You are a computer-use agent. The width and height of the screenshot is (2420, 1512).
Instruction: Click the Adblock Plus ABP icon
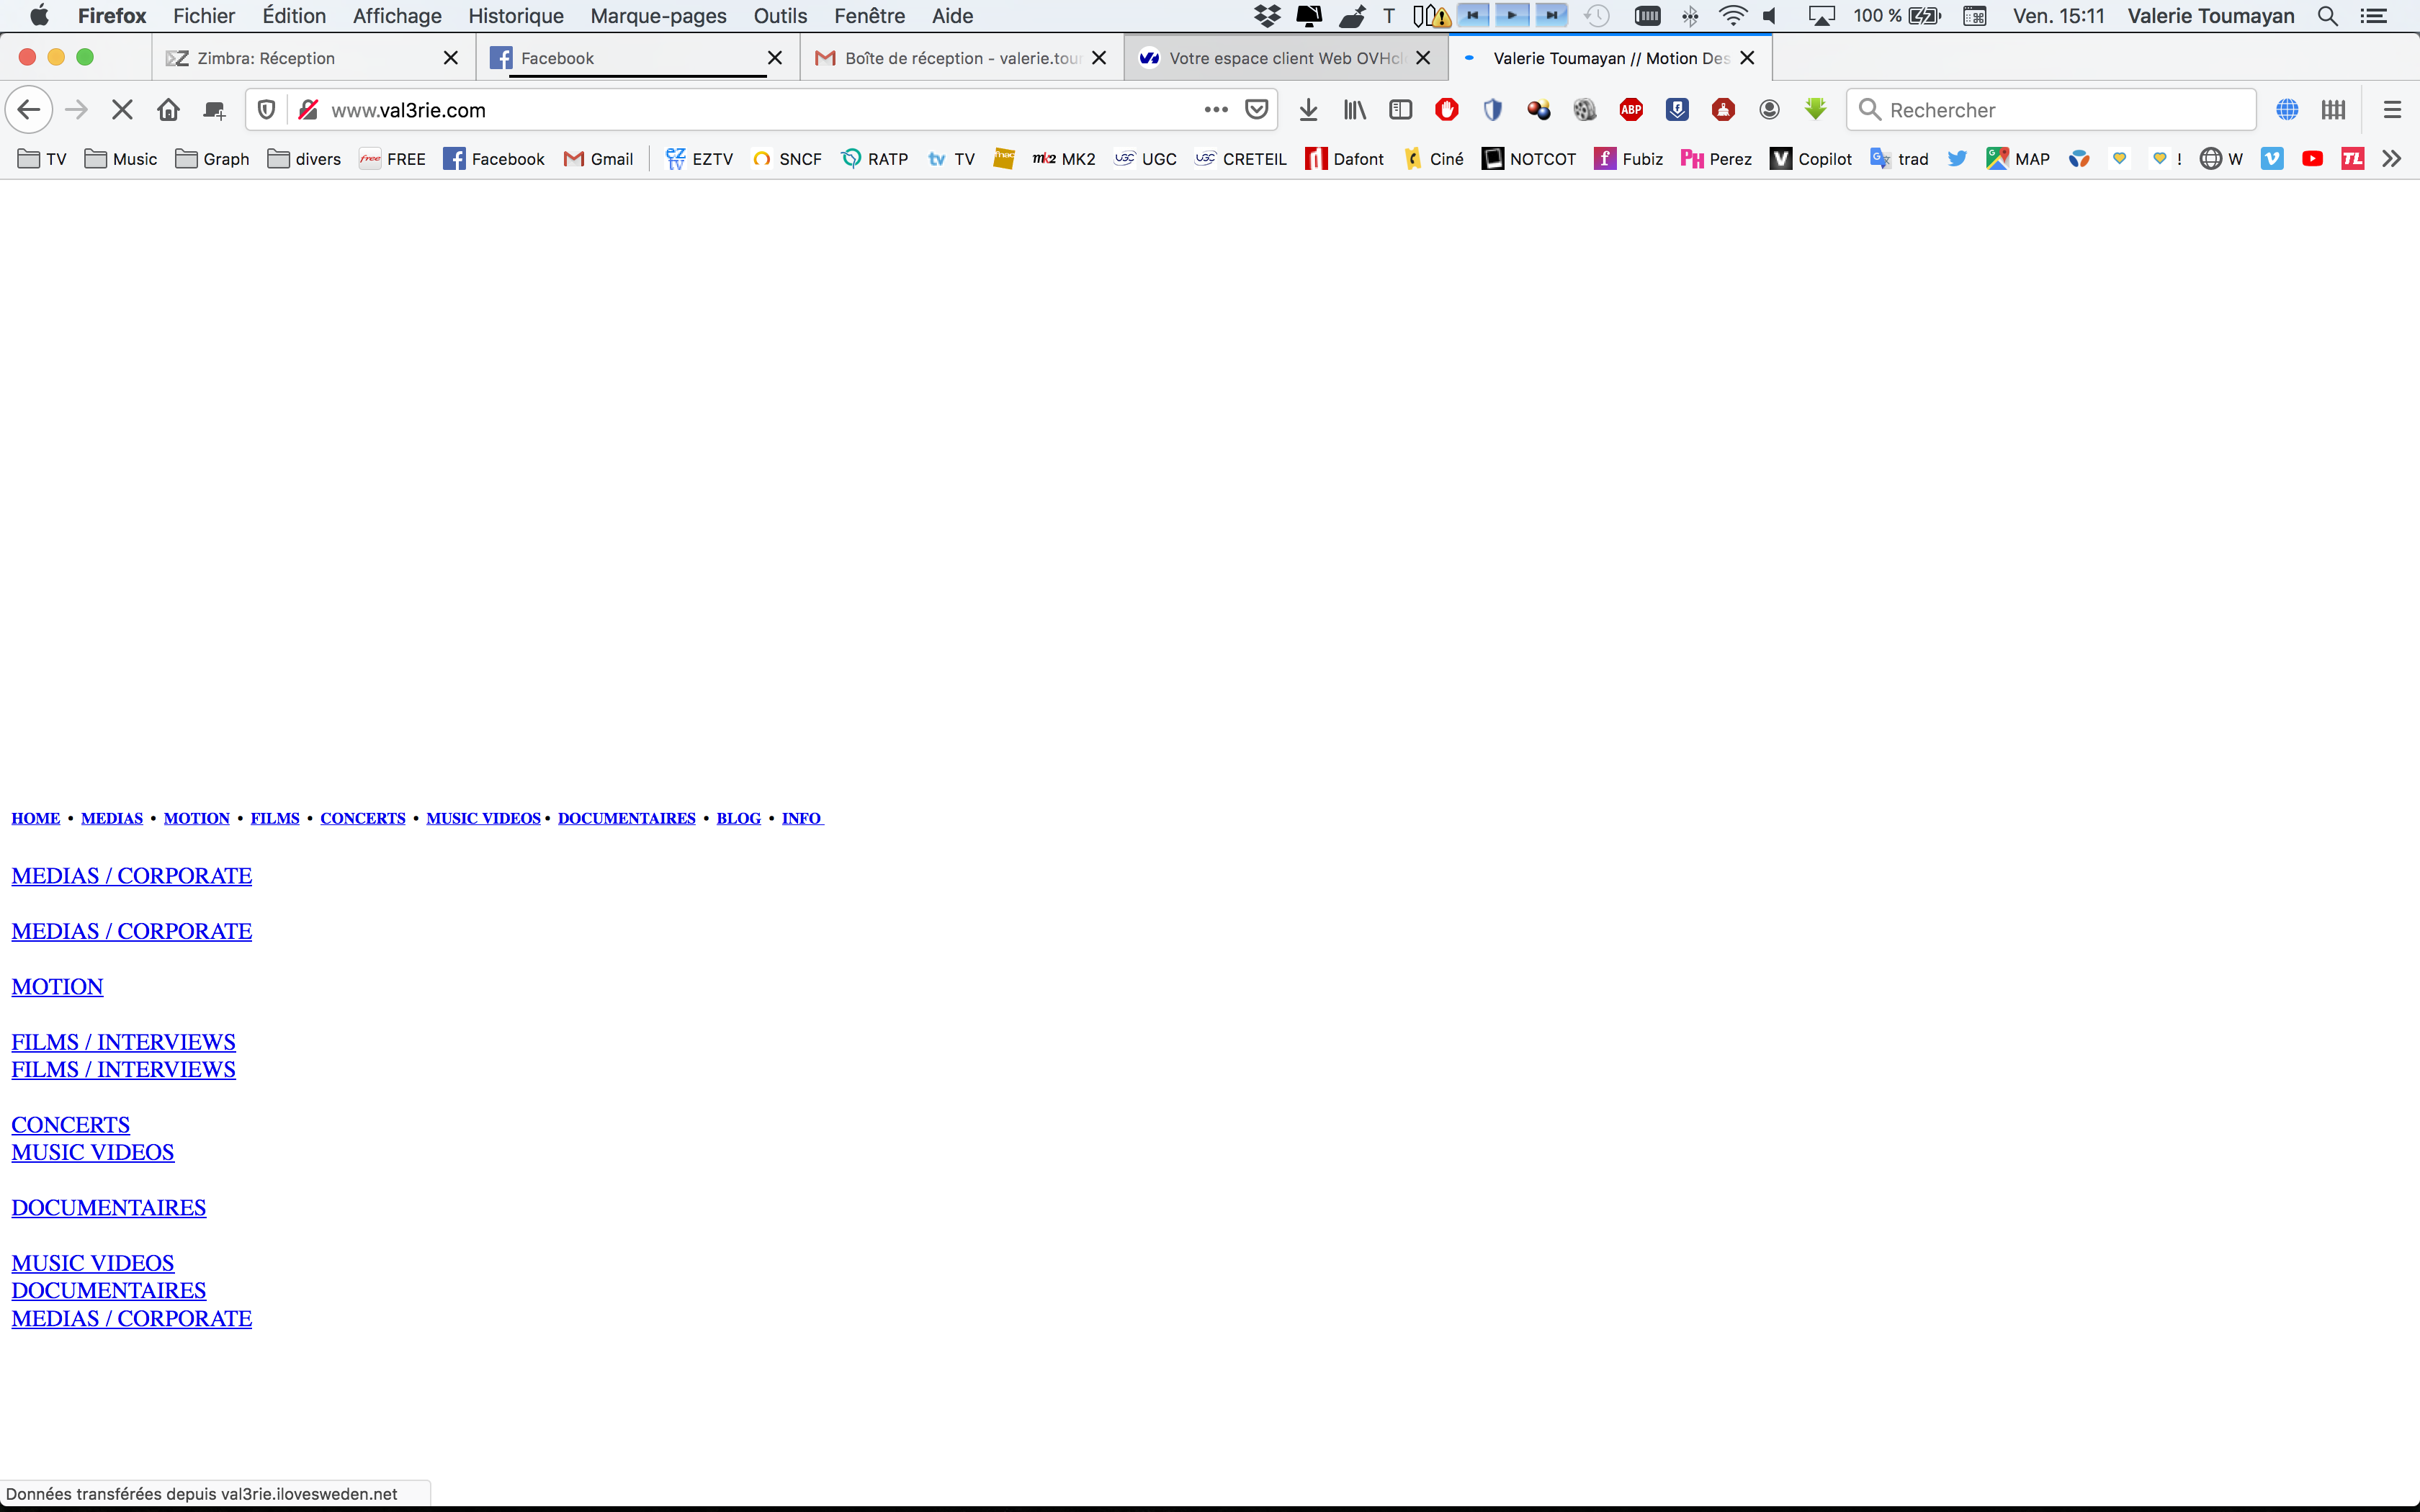pyautogui.click(x=1631, y=110)
